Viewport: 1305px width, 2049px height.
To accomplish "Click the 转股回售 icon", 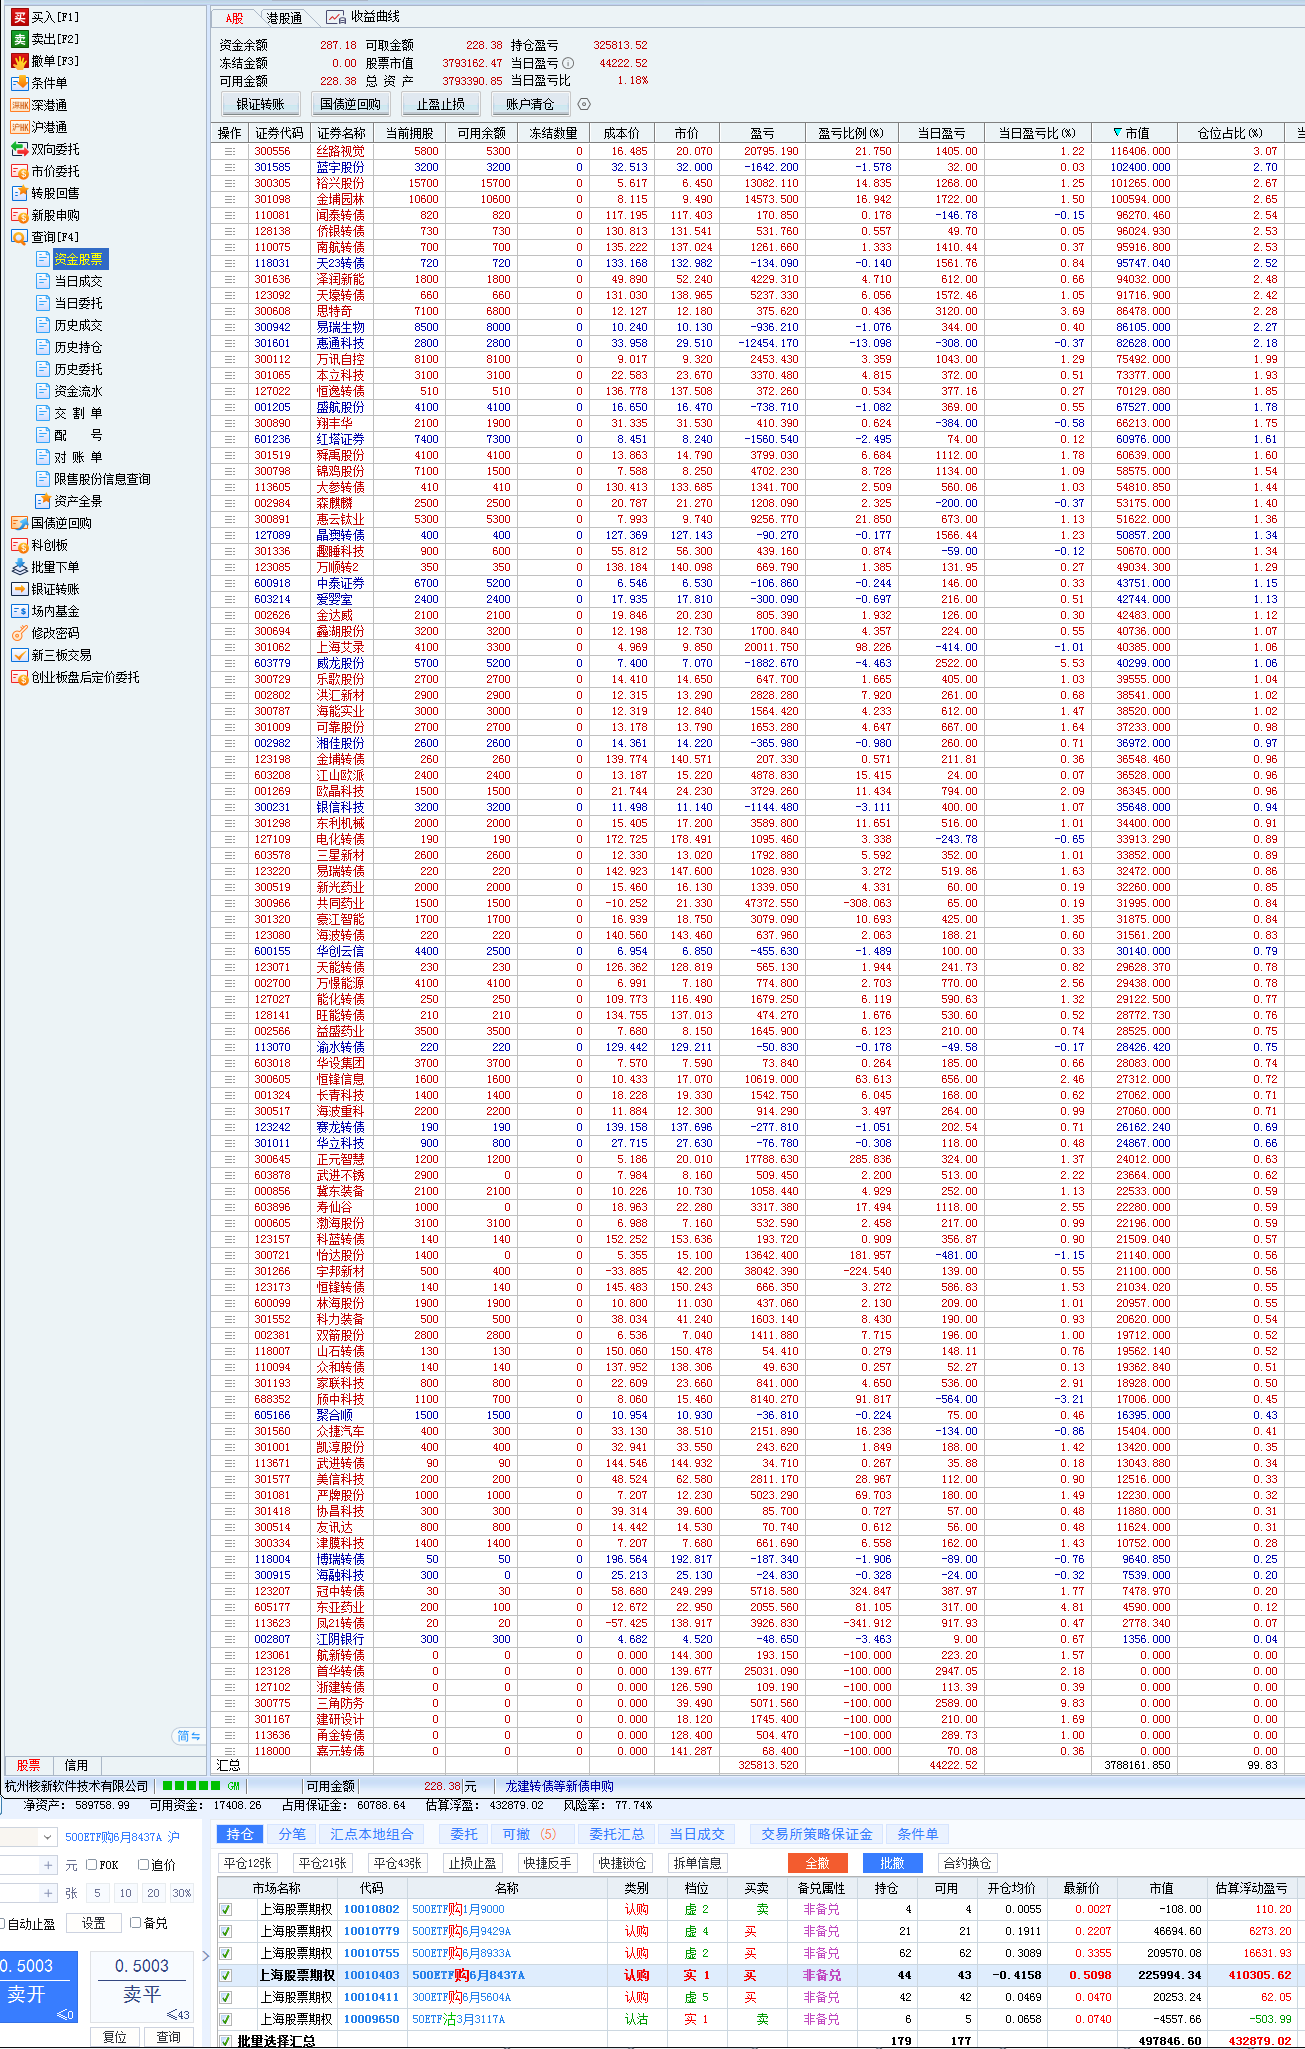I will (19, 193).
